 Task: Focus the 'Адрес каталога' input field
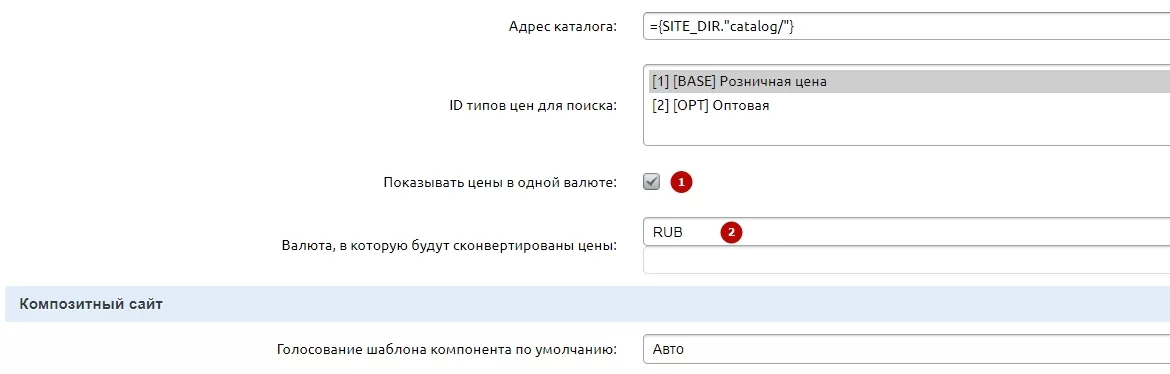[x=906, y=27]
